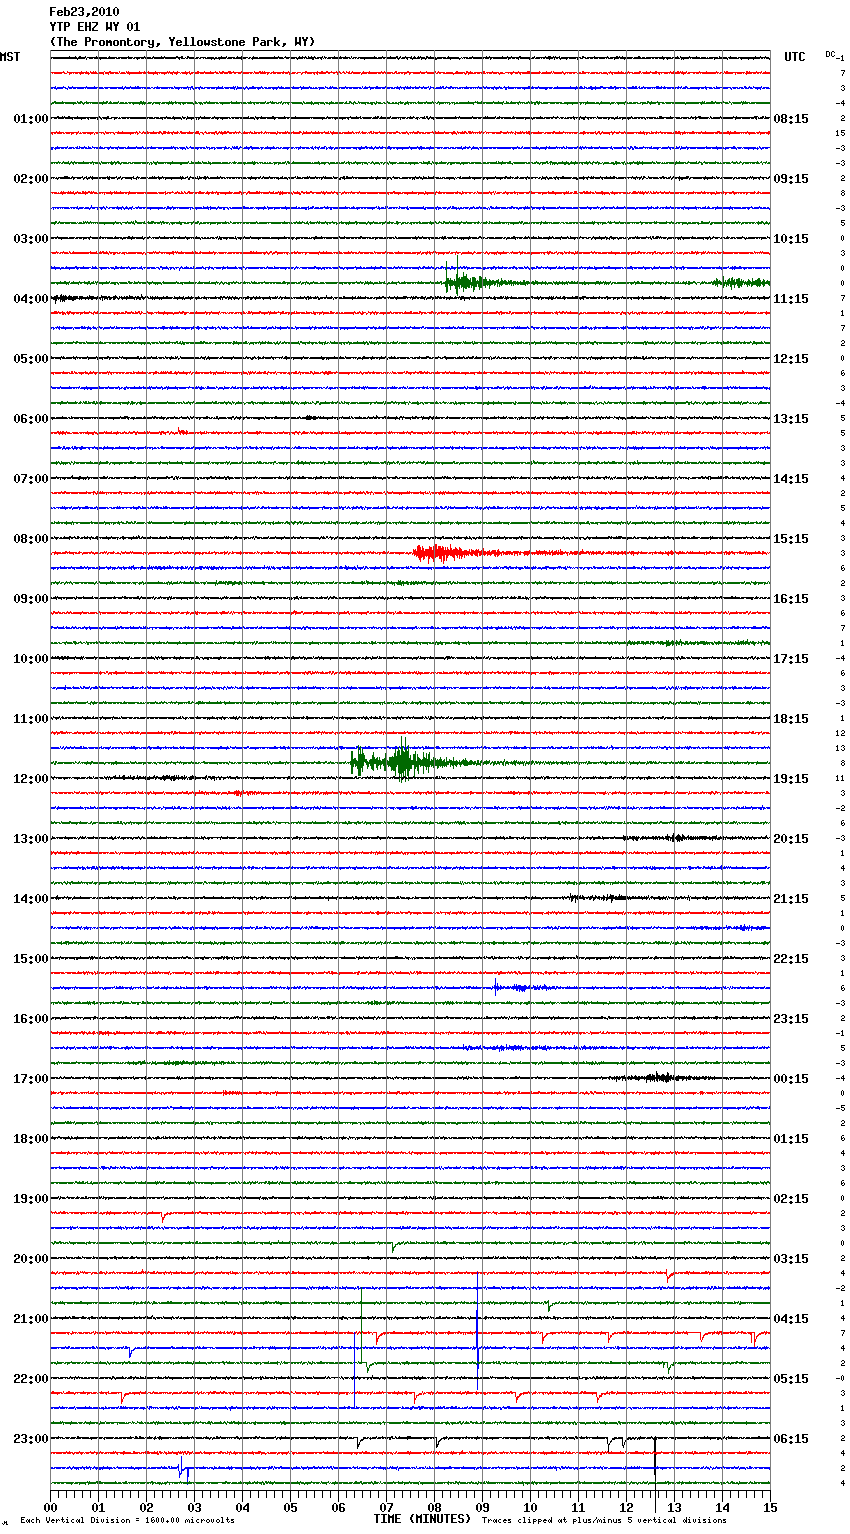The width and height of the screenshot is (850, 1534).
Task: Click the 00:15 UTC time label
Action: [x=791, y=1079]
